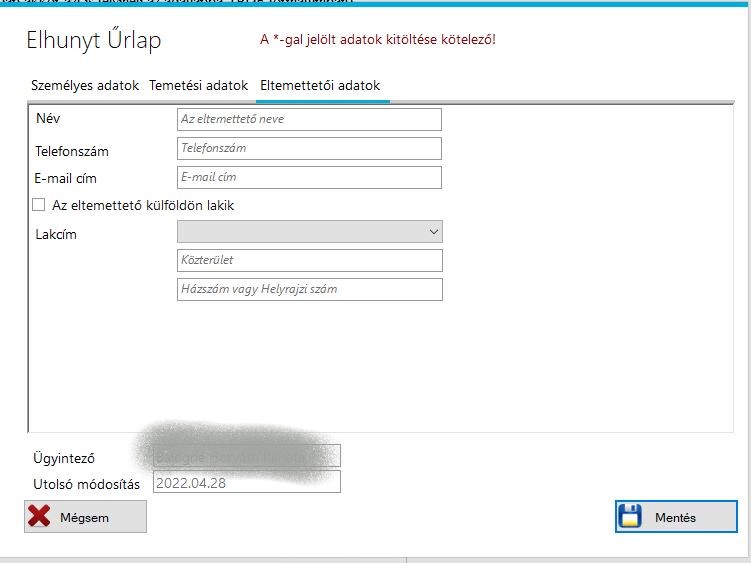Click the 'Elhunyt Űrlap' form title

[93, 41]
